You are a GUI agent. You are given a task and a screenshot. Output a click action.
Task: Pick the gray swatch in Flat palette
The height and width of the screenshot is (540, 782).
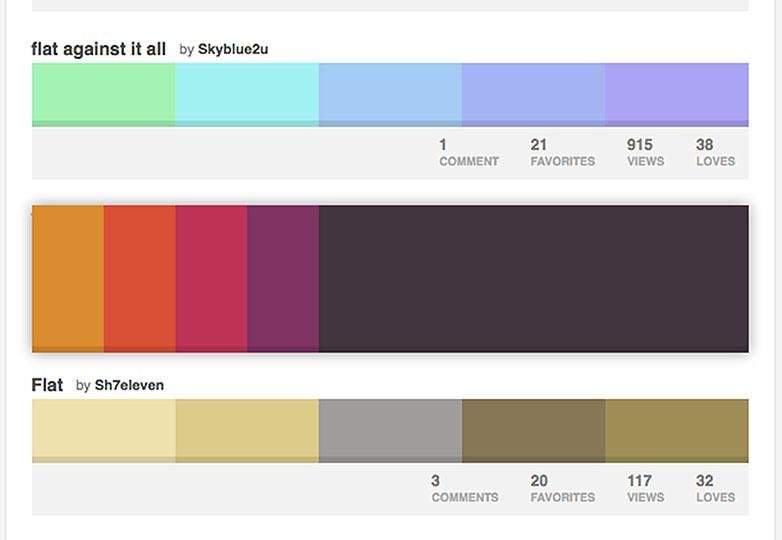pos(390,430)
